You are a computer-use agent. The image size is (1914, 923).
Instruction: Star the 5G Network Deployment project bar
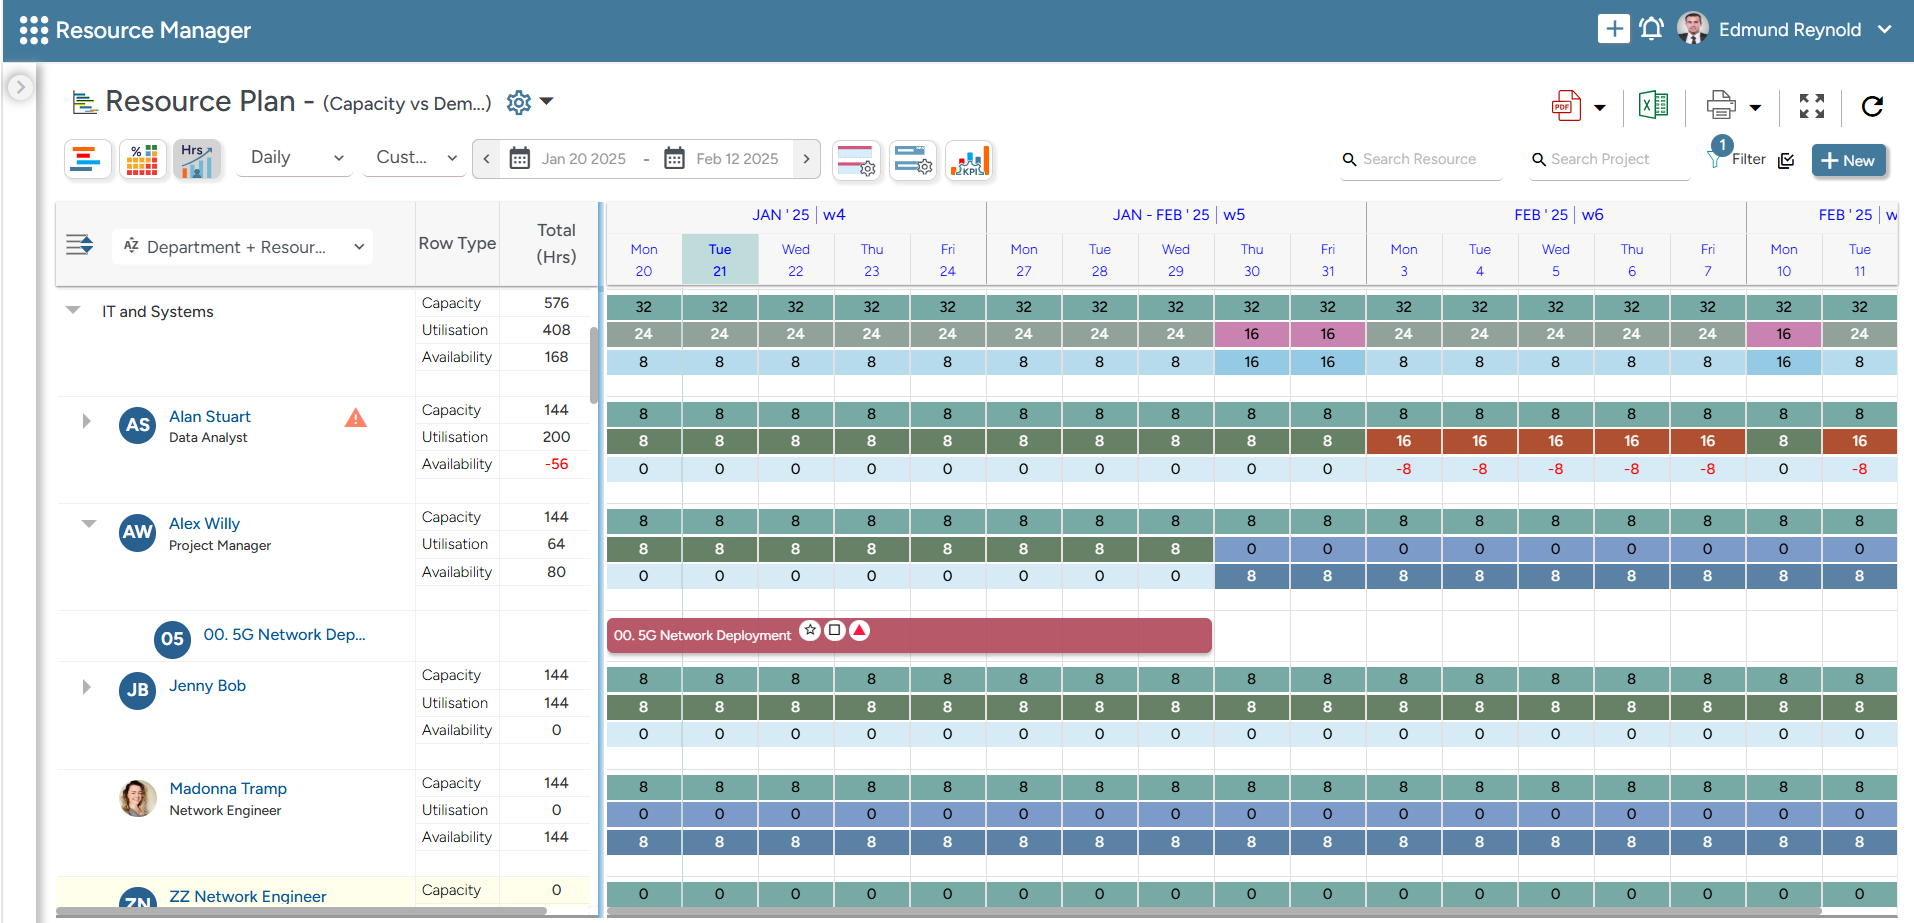point(810,630)
